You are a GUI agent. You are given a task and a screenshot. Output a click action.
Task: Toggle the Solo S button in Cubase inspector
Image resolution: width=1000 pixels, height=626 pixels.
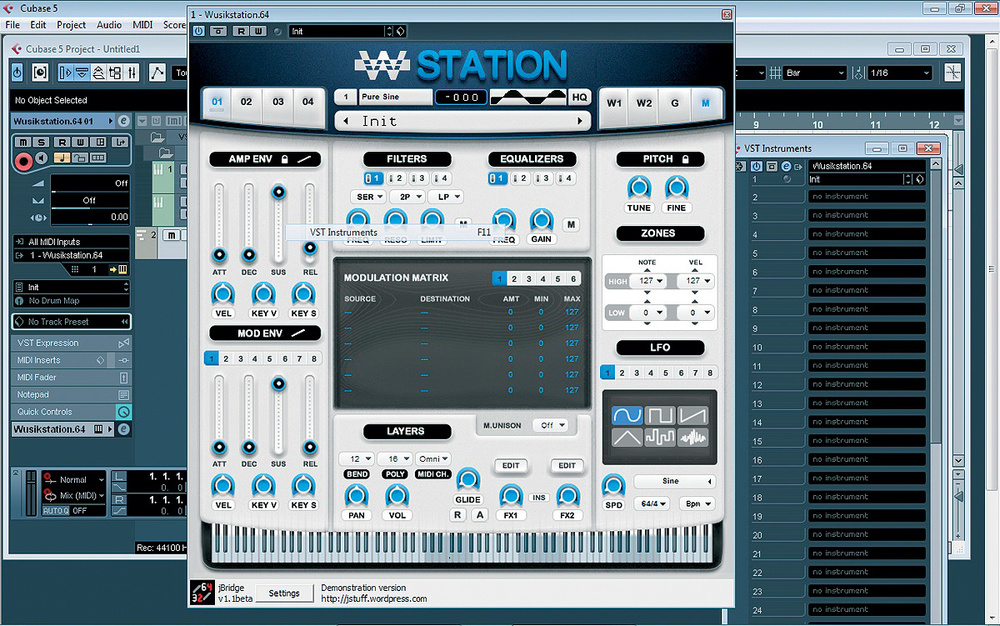(x=41, y=142)
